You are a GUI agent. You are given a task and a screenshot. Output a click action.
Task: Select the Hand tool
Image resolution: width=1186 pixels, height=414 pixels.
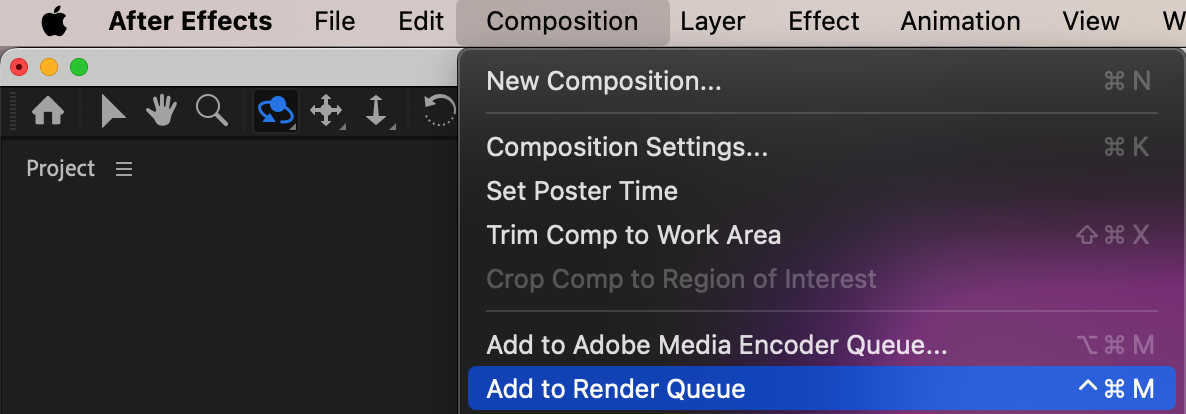pos(162,111)
